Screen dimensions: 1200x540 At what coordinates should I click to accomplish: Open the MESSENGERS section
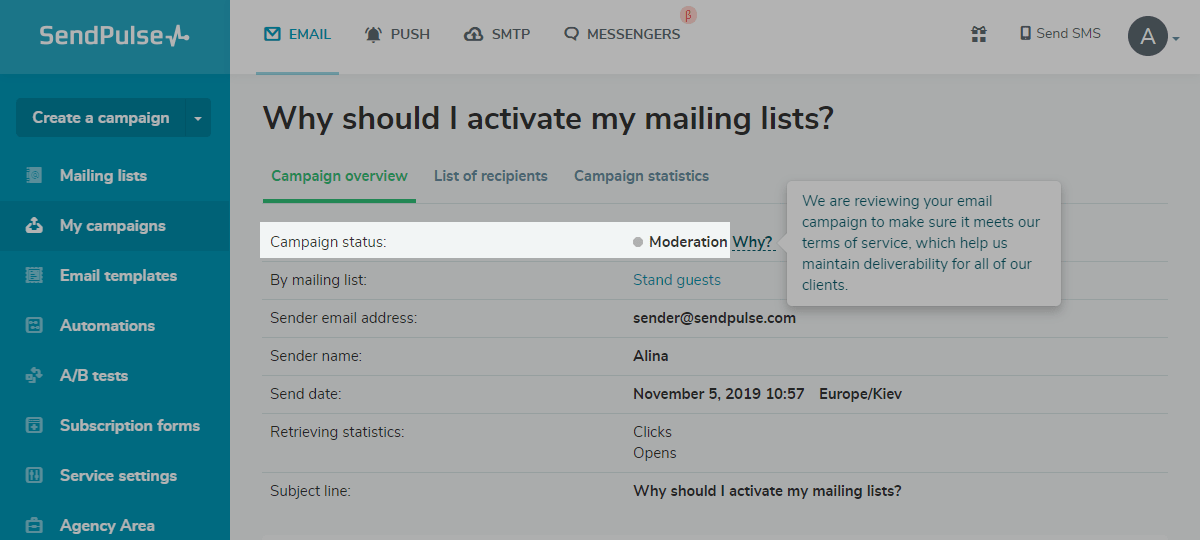pyautogui.click(x=622, y=34)
